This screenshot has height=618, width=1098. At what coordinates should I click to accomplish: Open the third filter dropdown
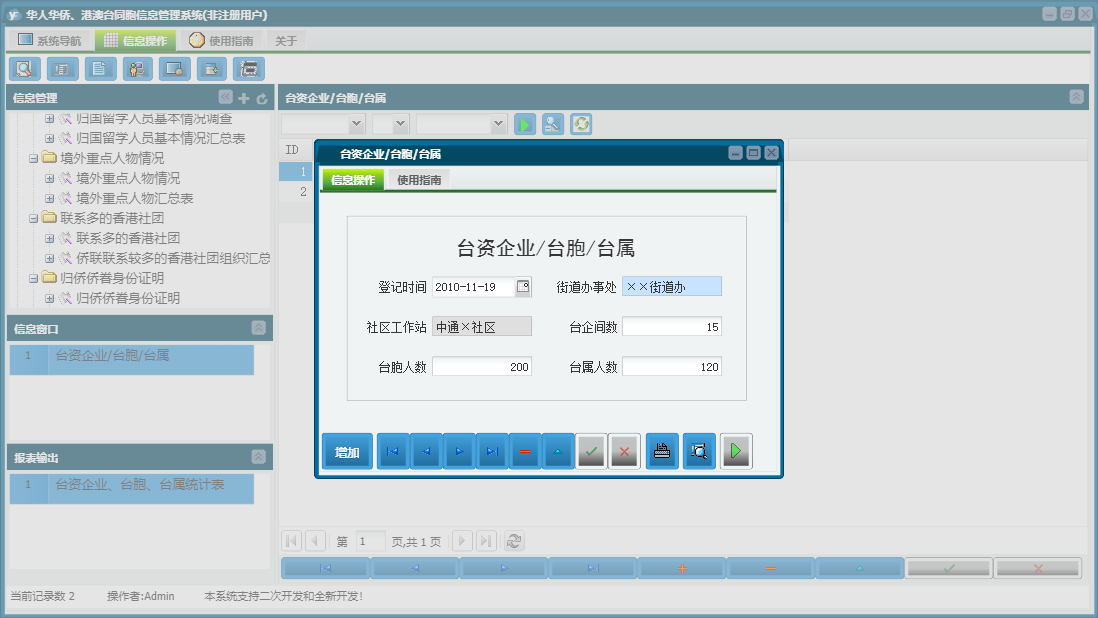click(x=498, y=124)
